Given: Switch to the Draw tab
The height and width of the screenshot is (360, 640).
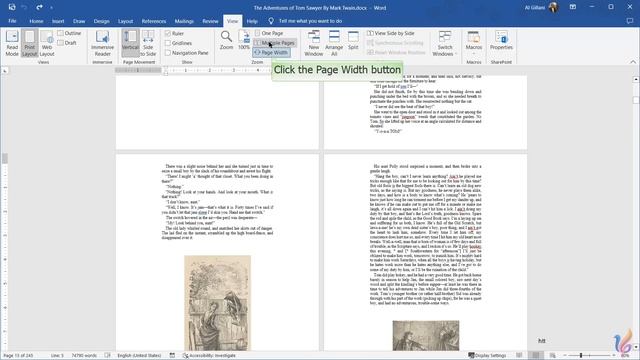Looking at the screenshot, I should pos(79,21).
